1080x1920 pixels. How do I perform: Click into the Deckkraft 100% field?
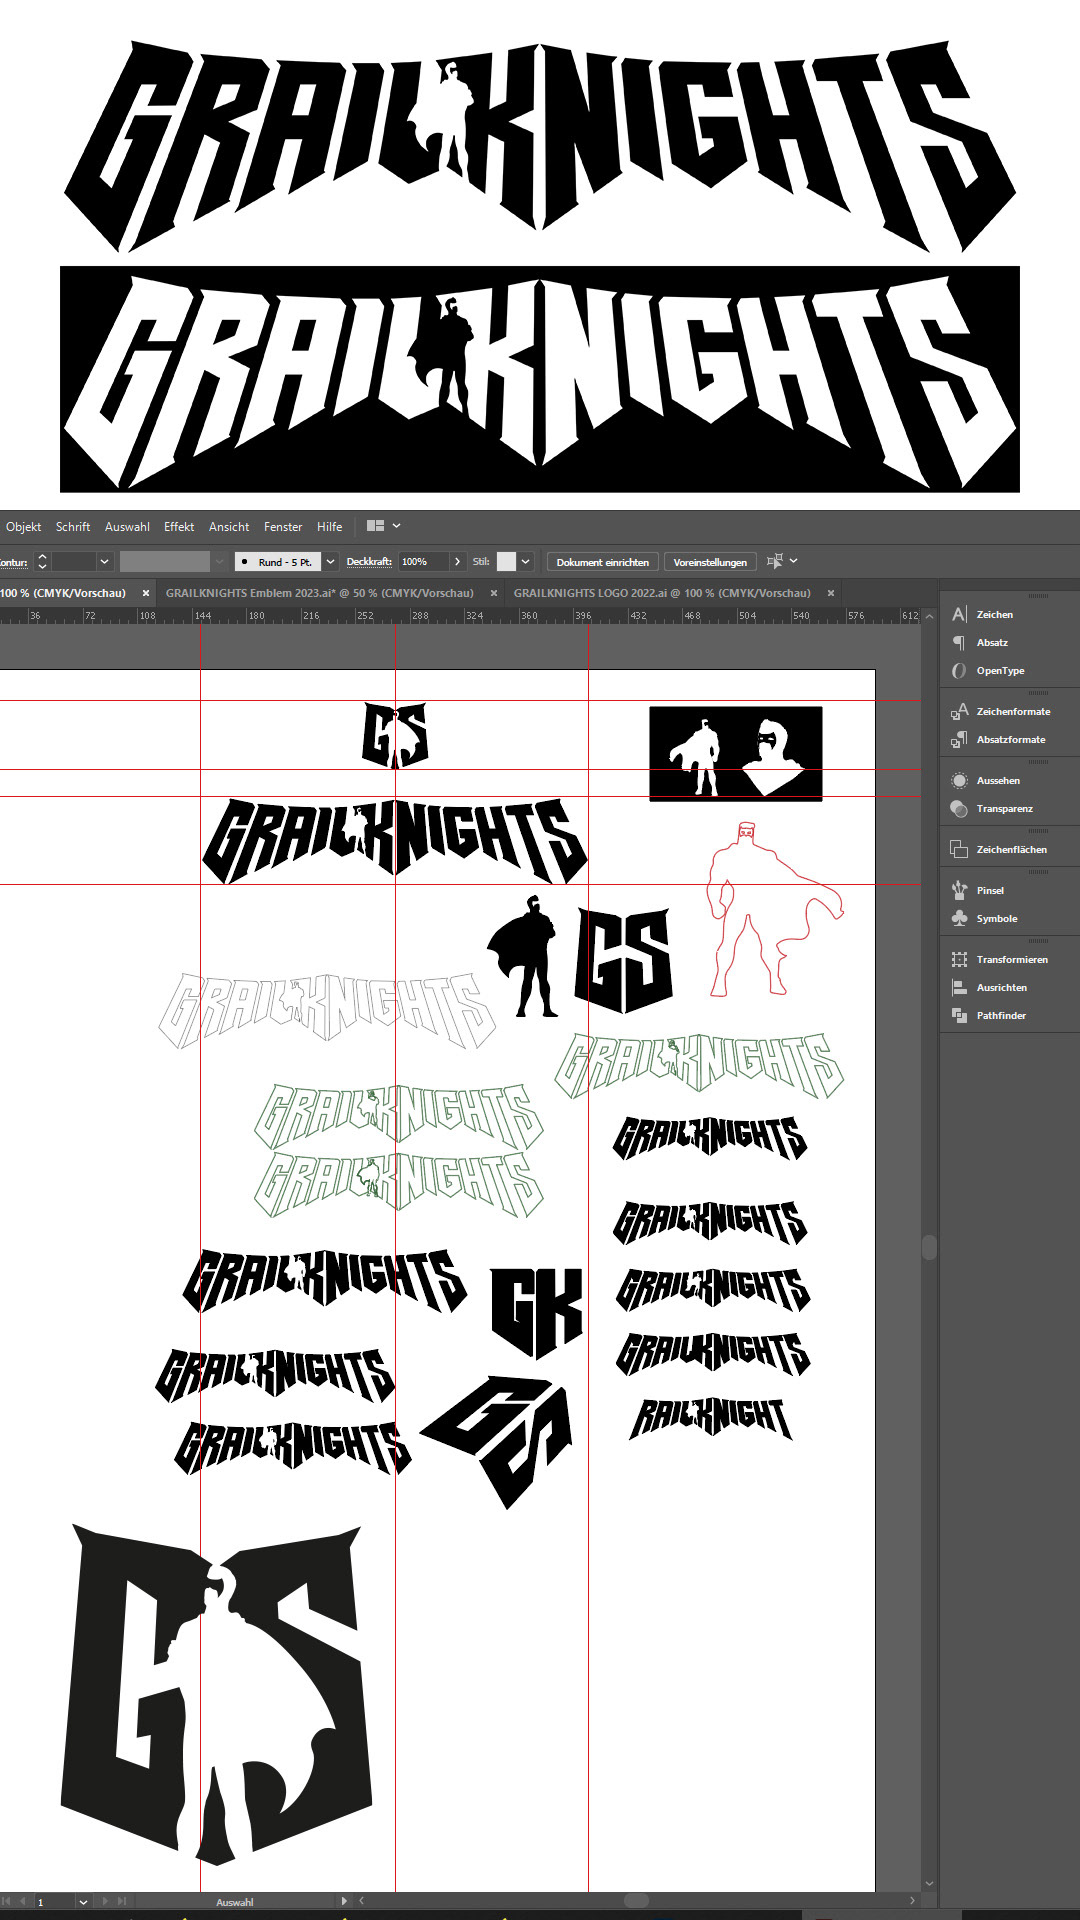click(424, 562)
